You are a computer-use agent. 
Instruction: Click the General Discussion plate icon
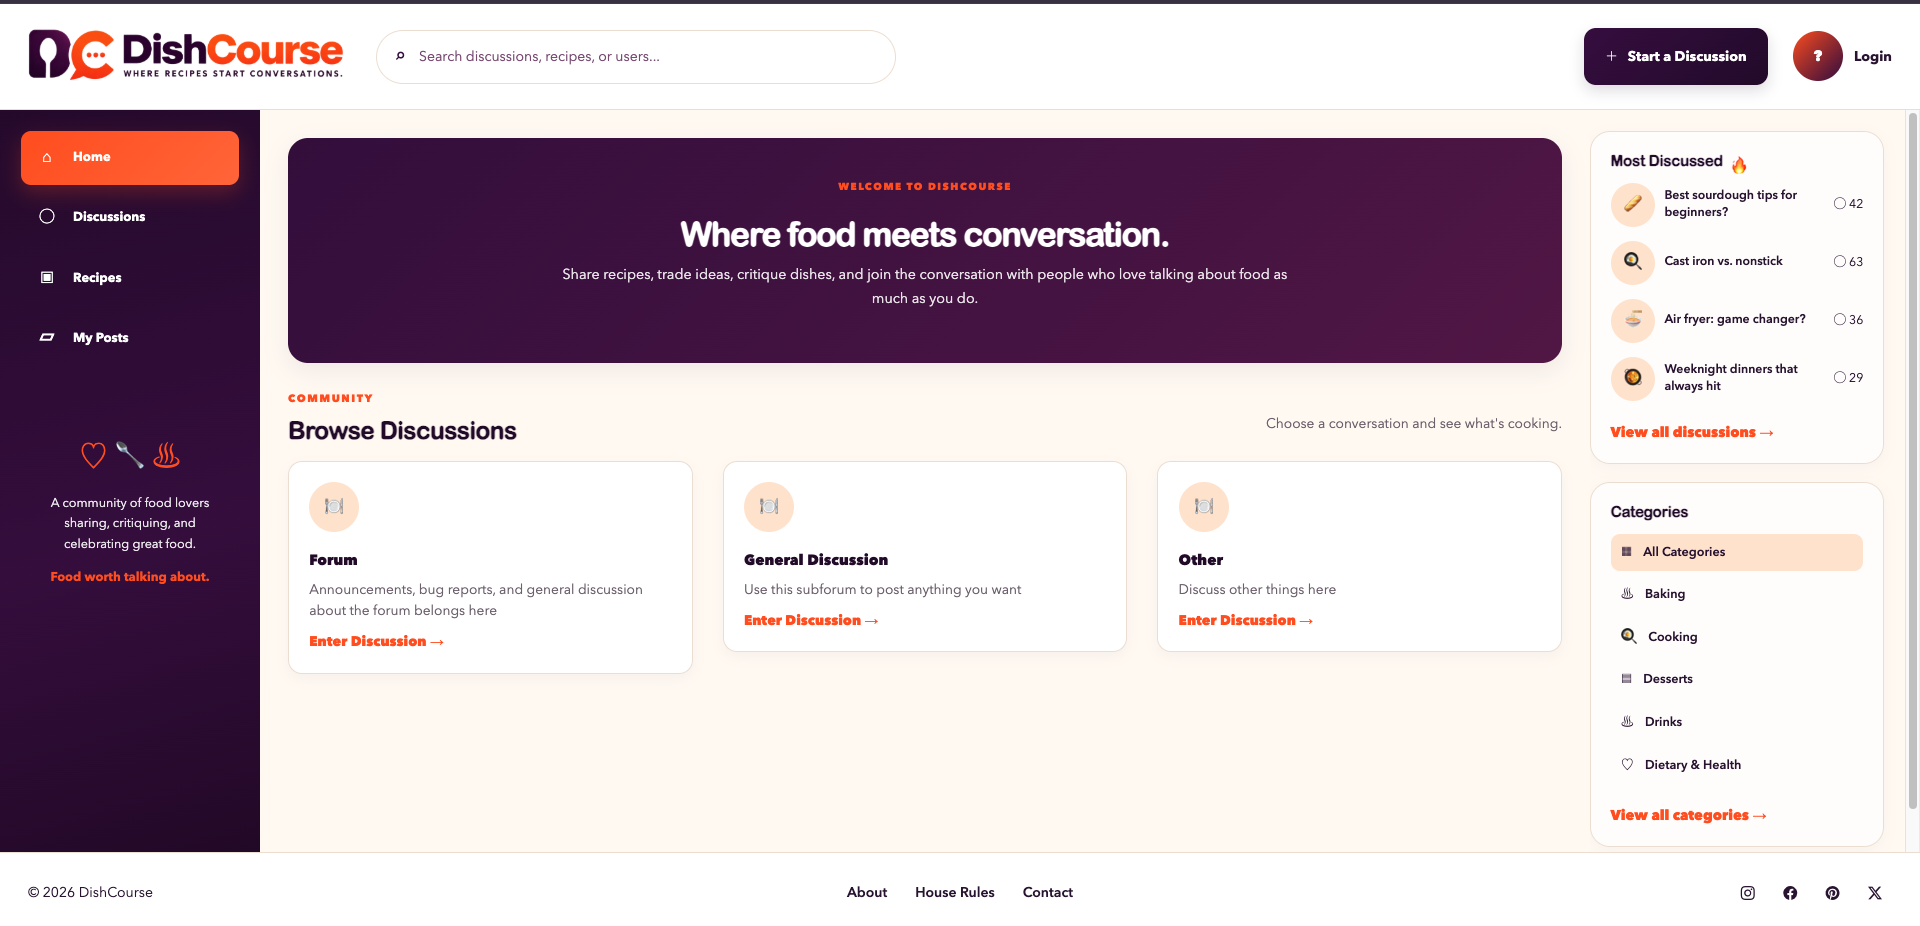pyautogui.click(x=769, y=507)
